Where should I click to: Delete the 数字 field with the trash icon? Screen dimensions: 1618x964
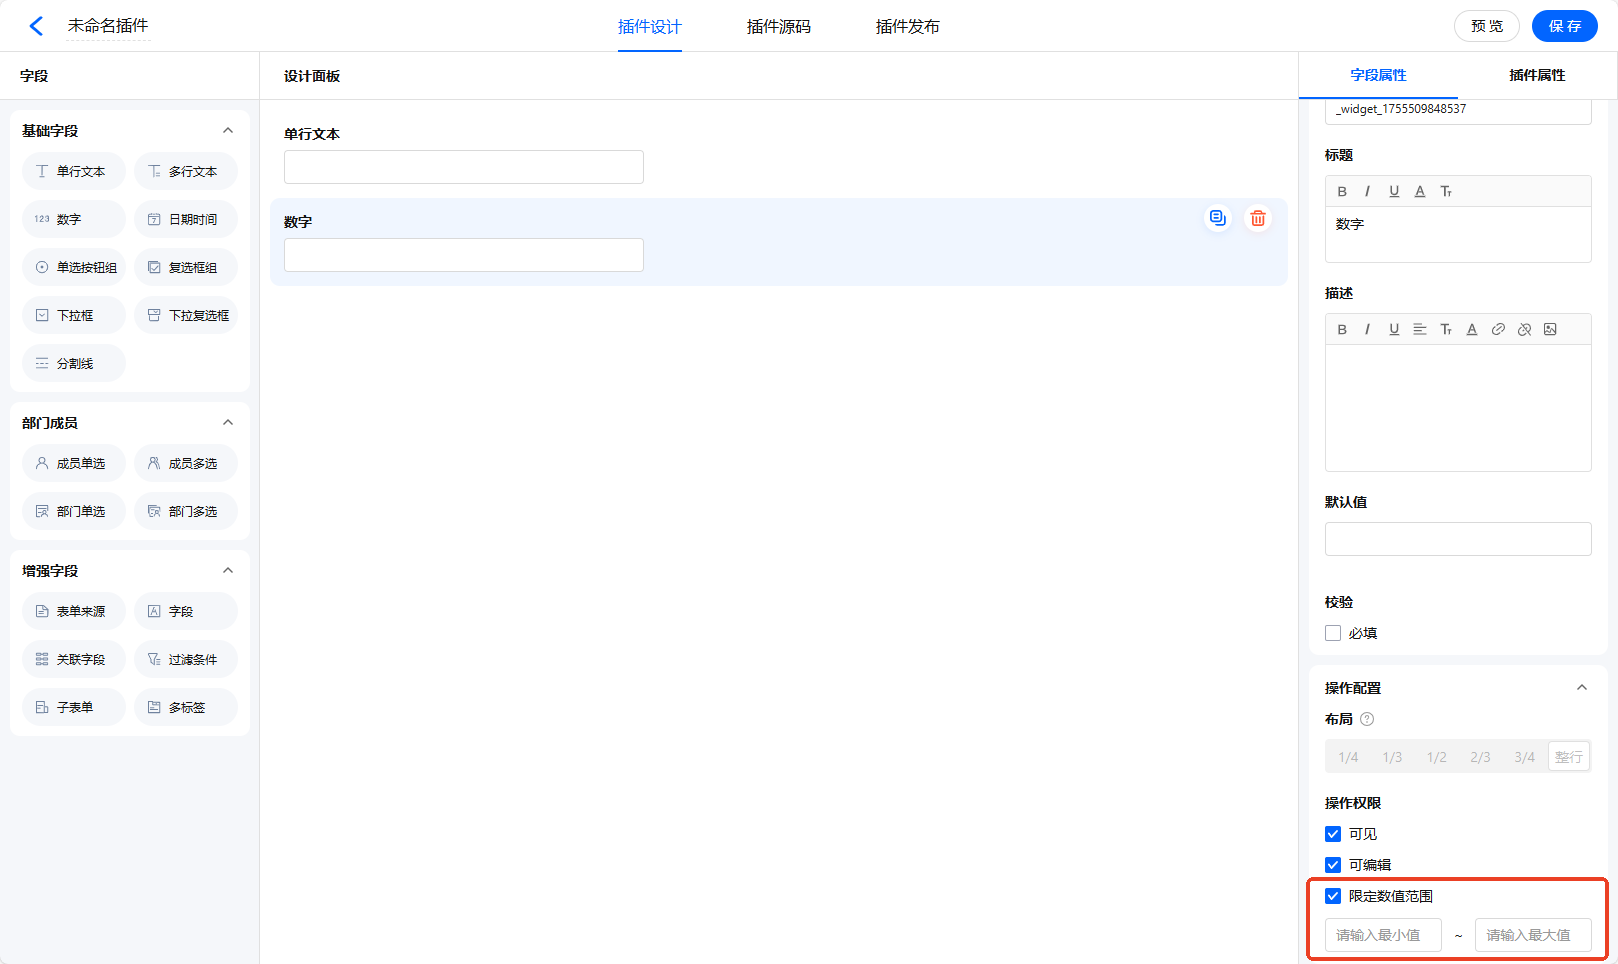coord(1258,218)
